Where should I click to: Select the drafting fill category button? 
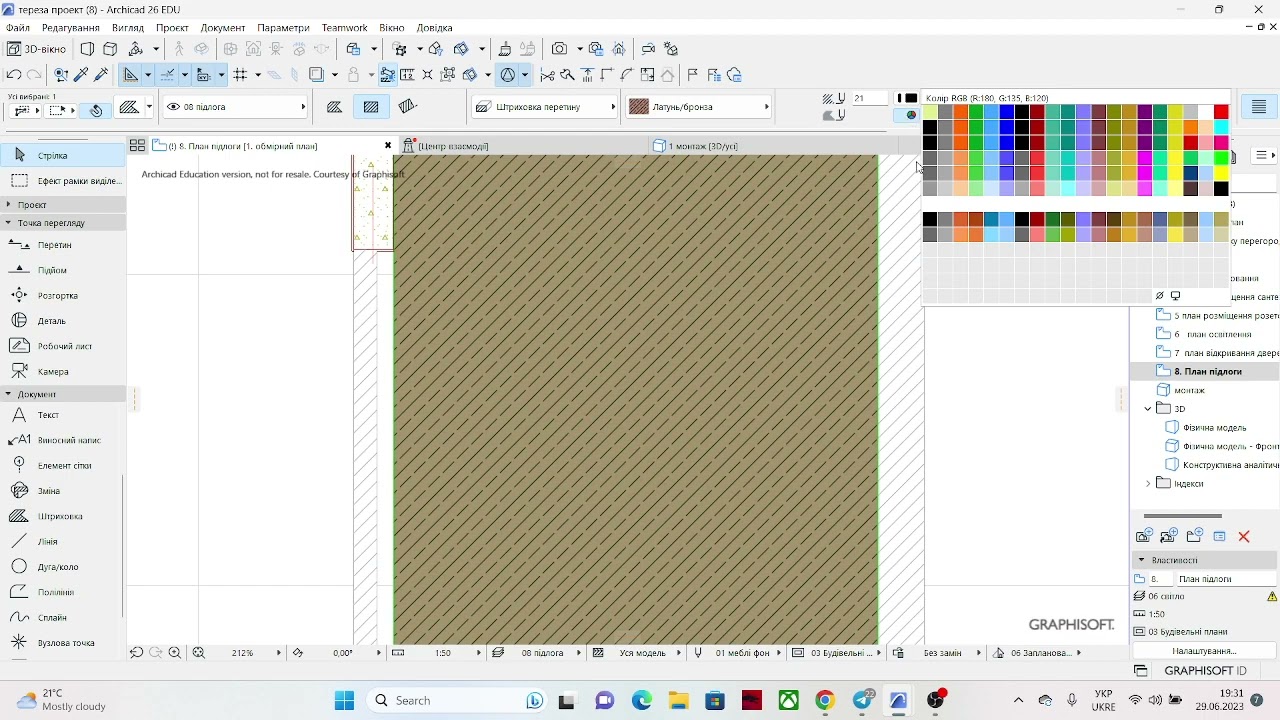pos(371,107)
